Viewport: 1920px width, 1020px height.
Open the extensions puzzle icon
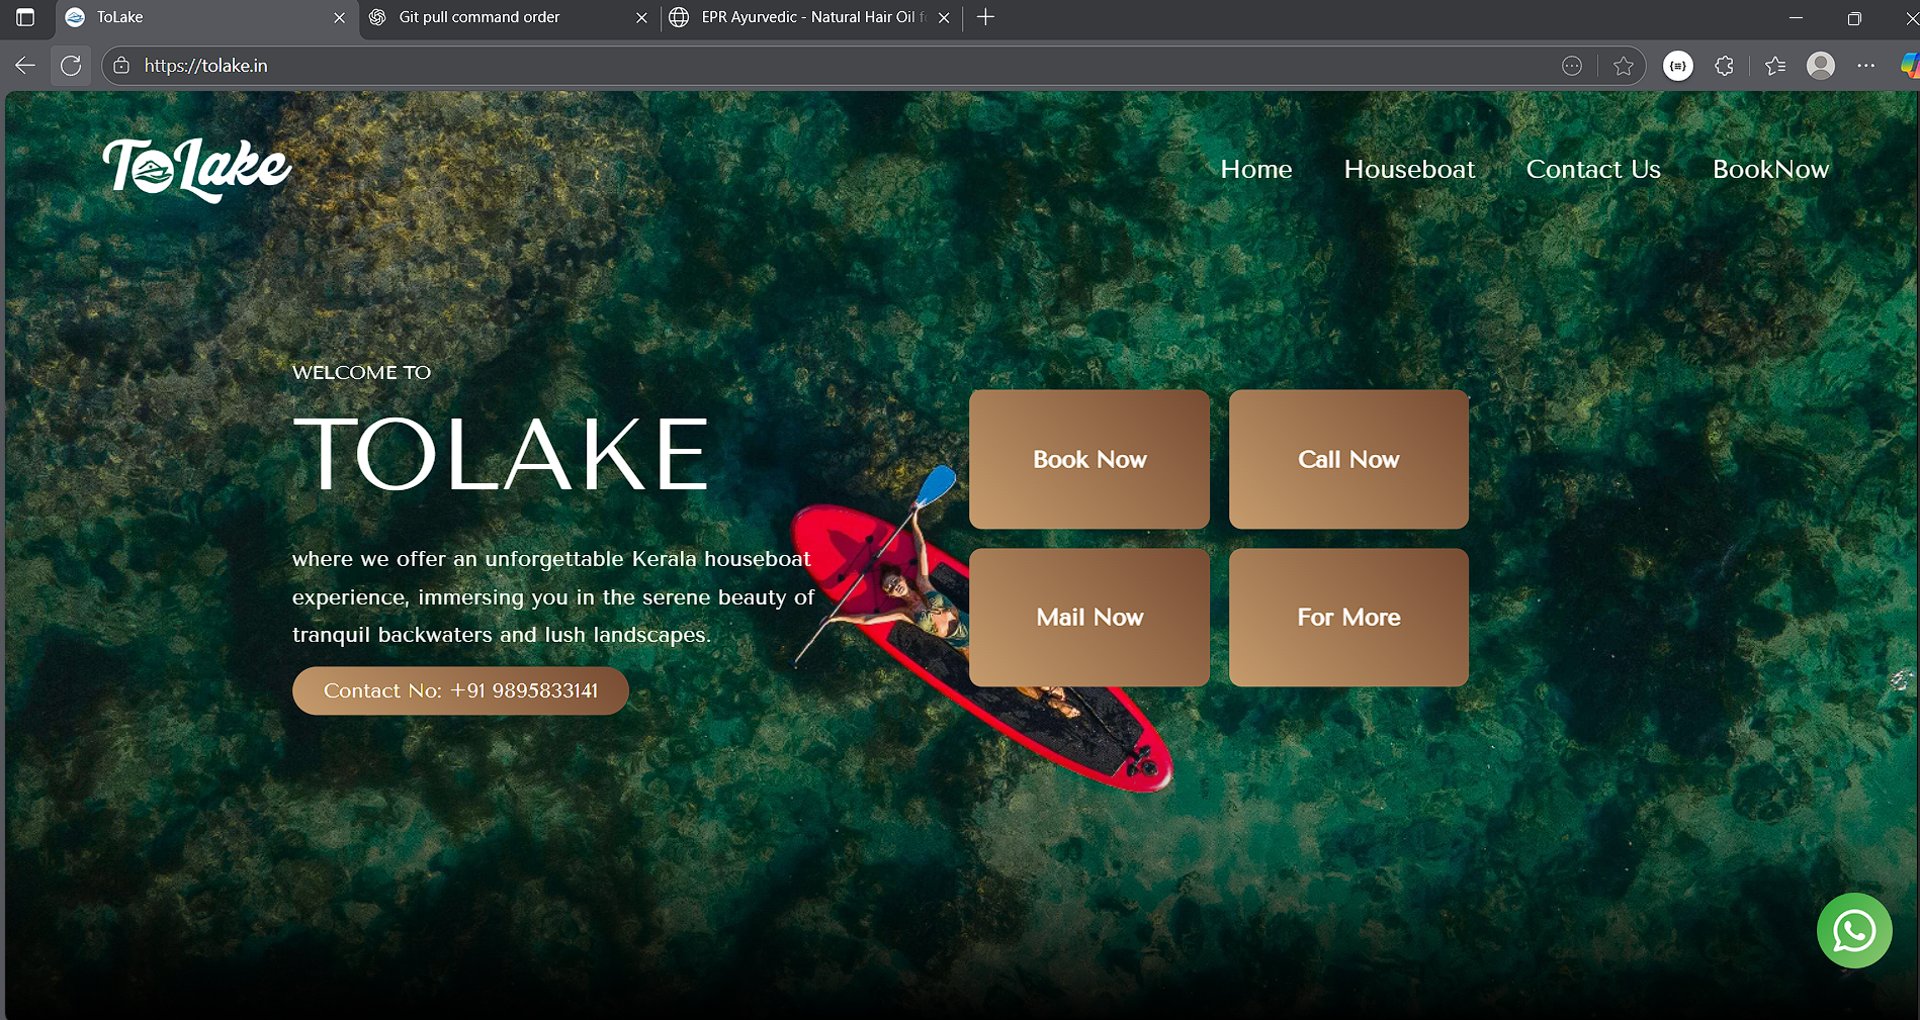(x=1724, y=66)
